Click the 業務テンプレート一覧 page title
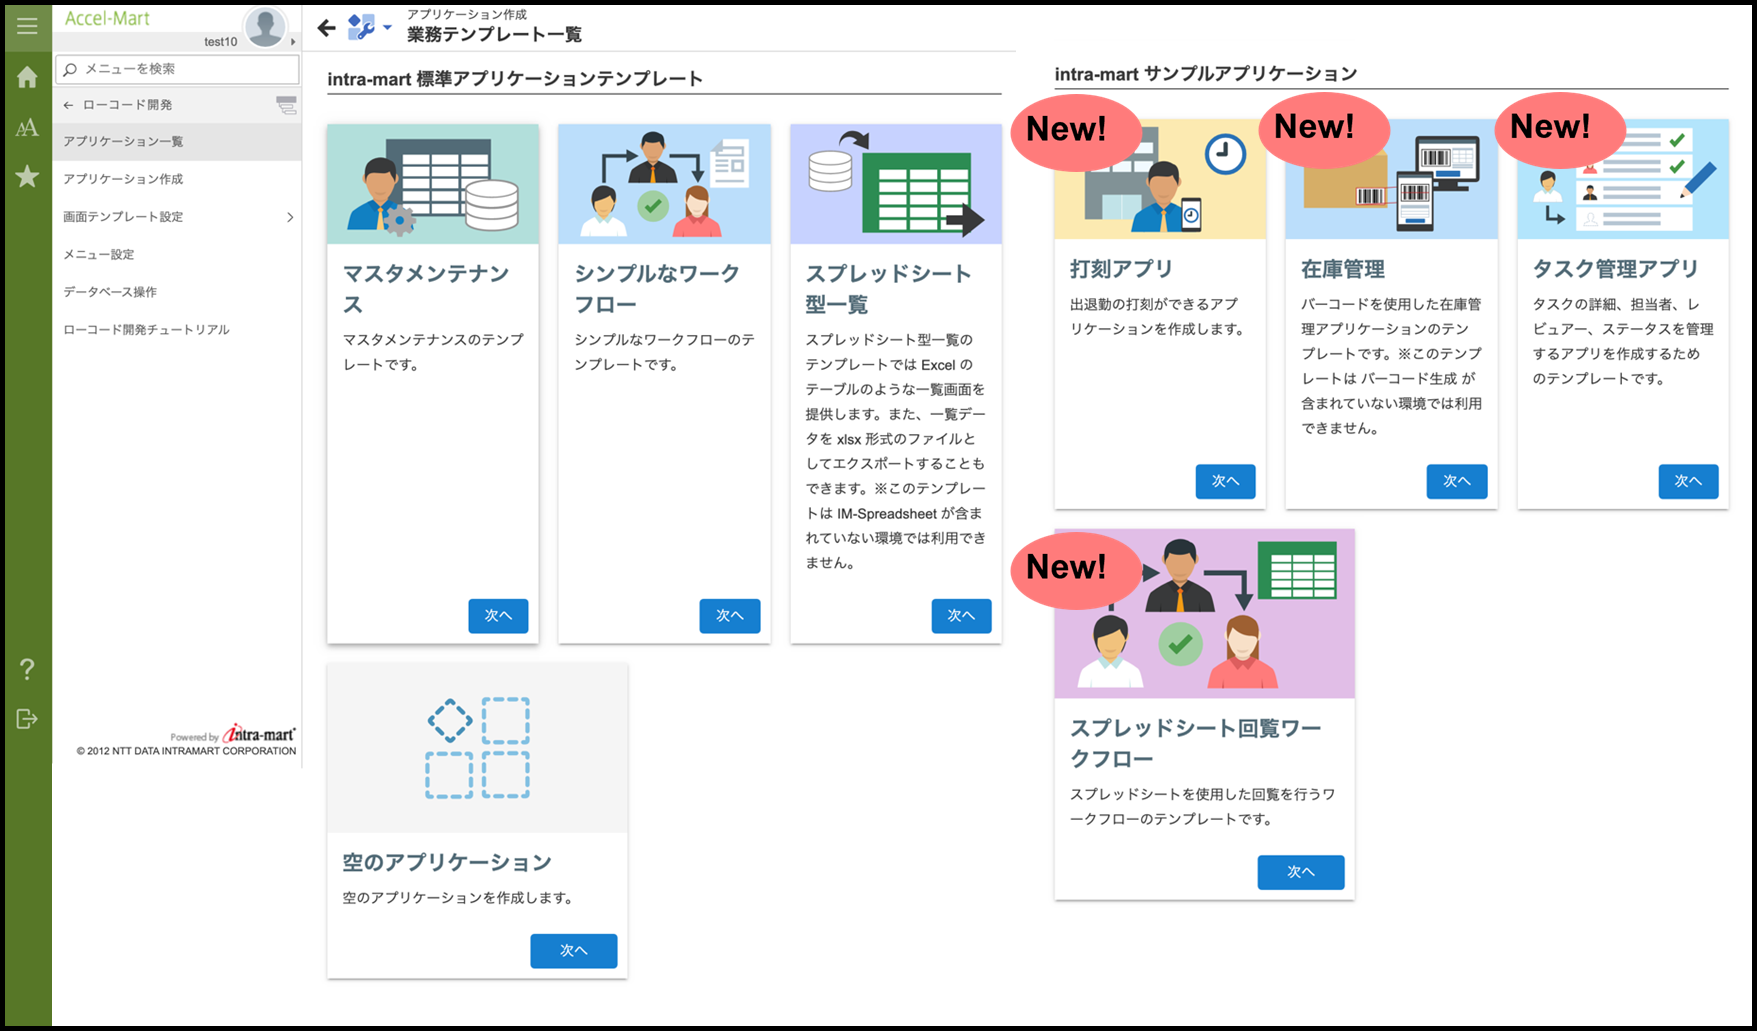The height and width of the screenshot is (1031, 1757). click(494, 35)
